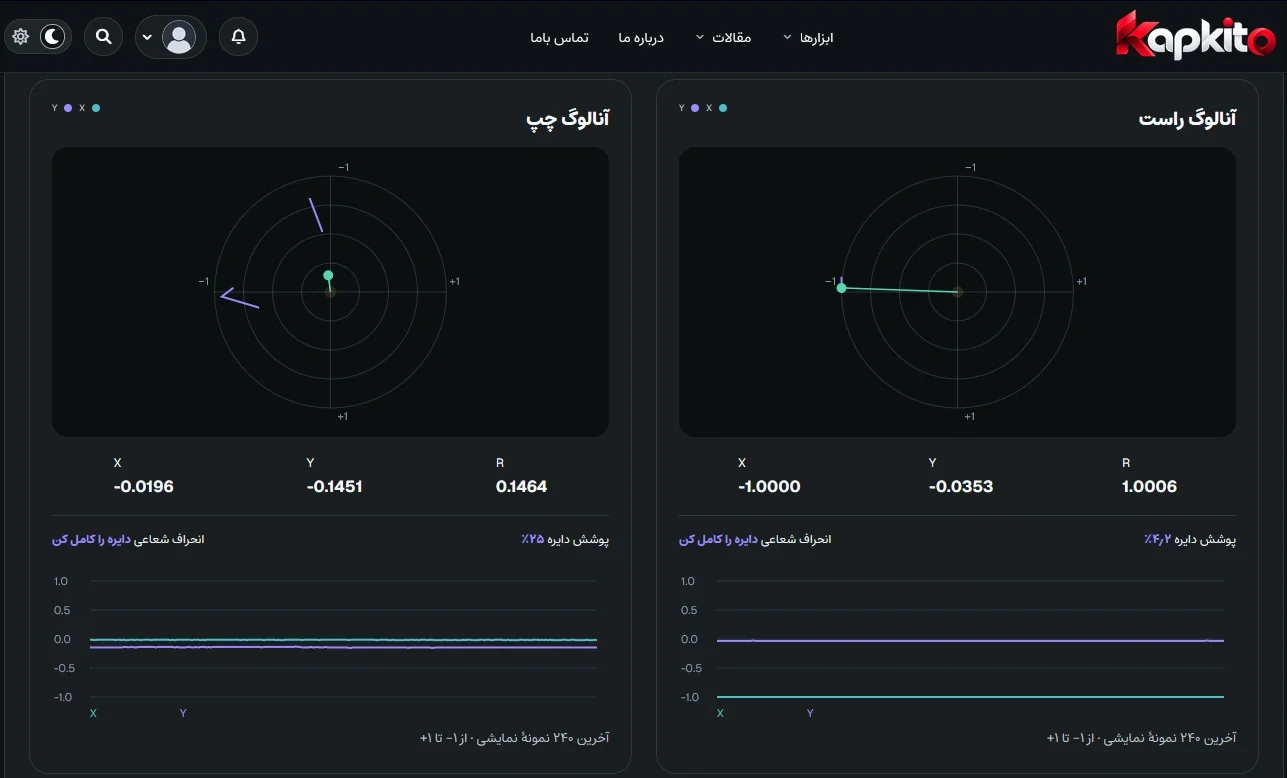This screenshot has width=1287, height=778.
Task: Expand the مقالات menu
Action: (724, 38)
